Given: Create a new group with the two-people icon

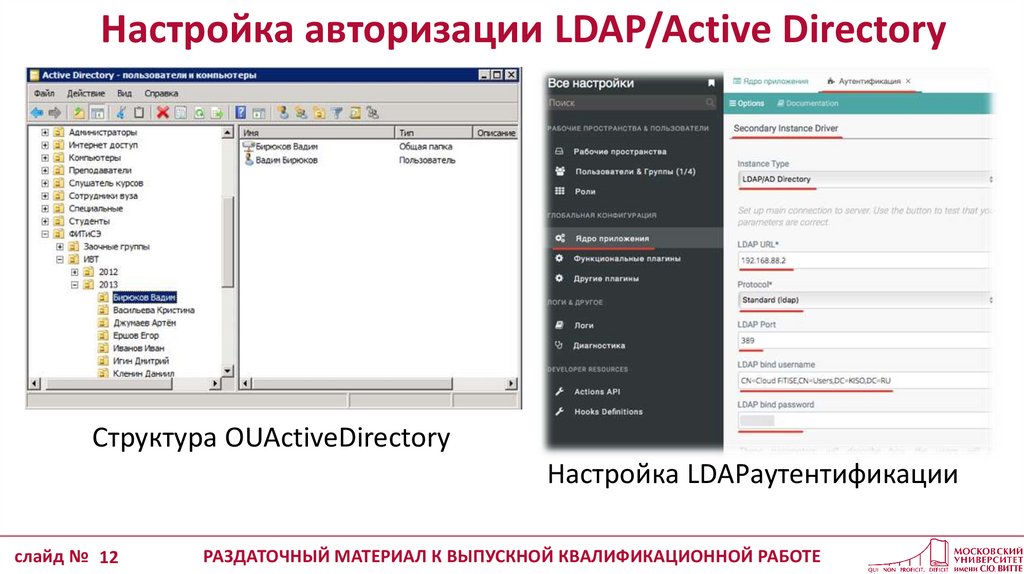Looking at the screenshot, I should coord(301,113).
